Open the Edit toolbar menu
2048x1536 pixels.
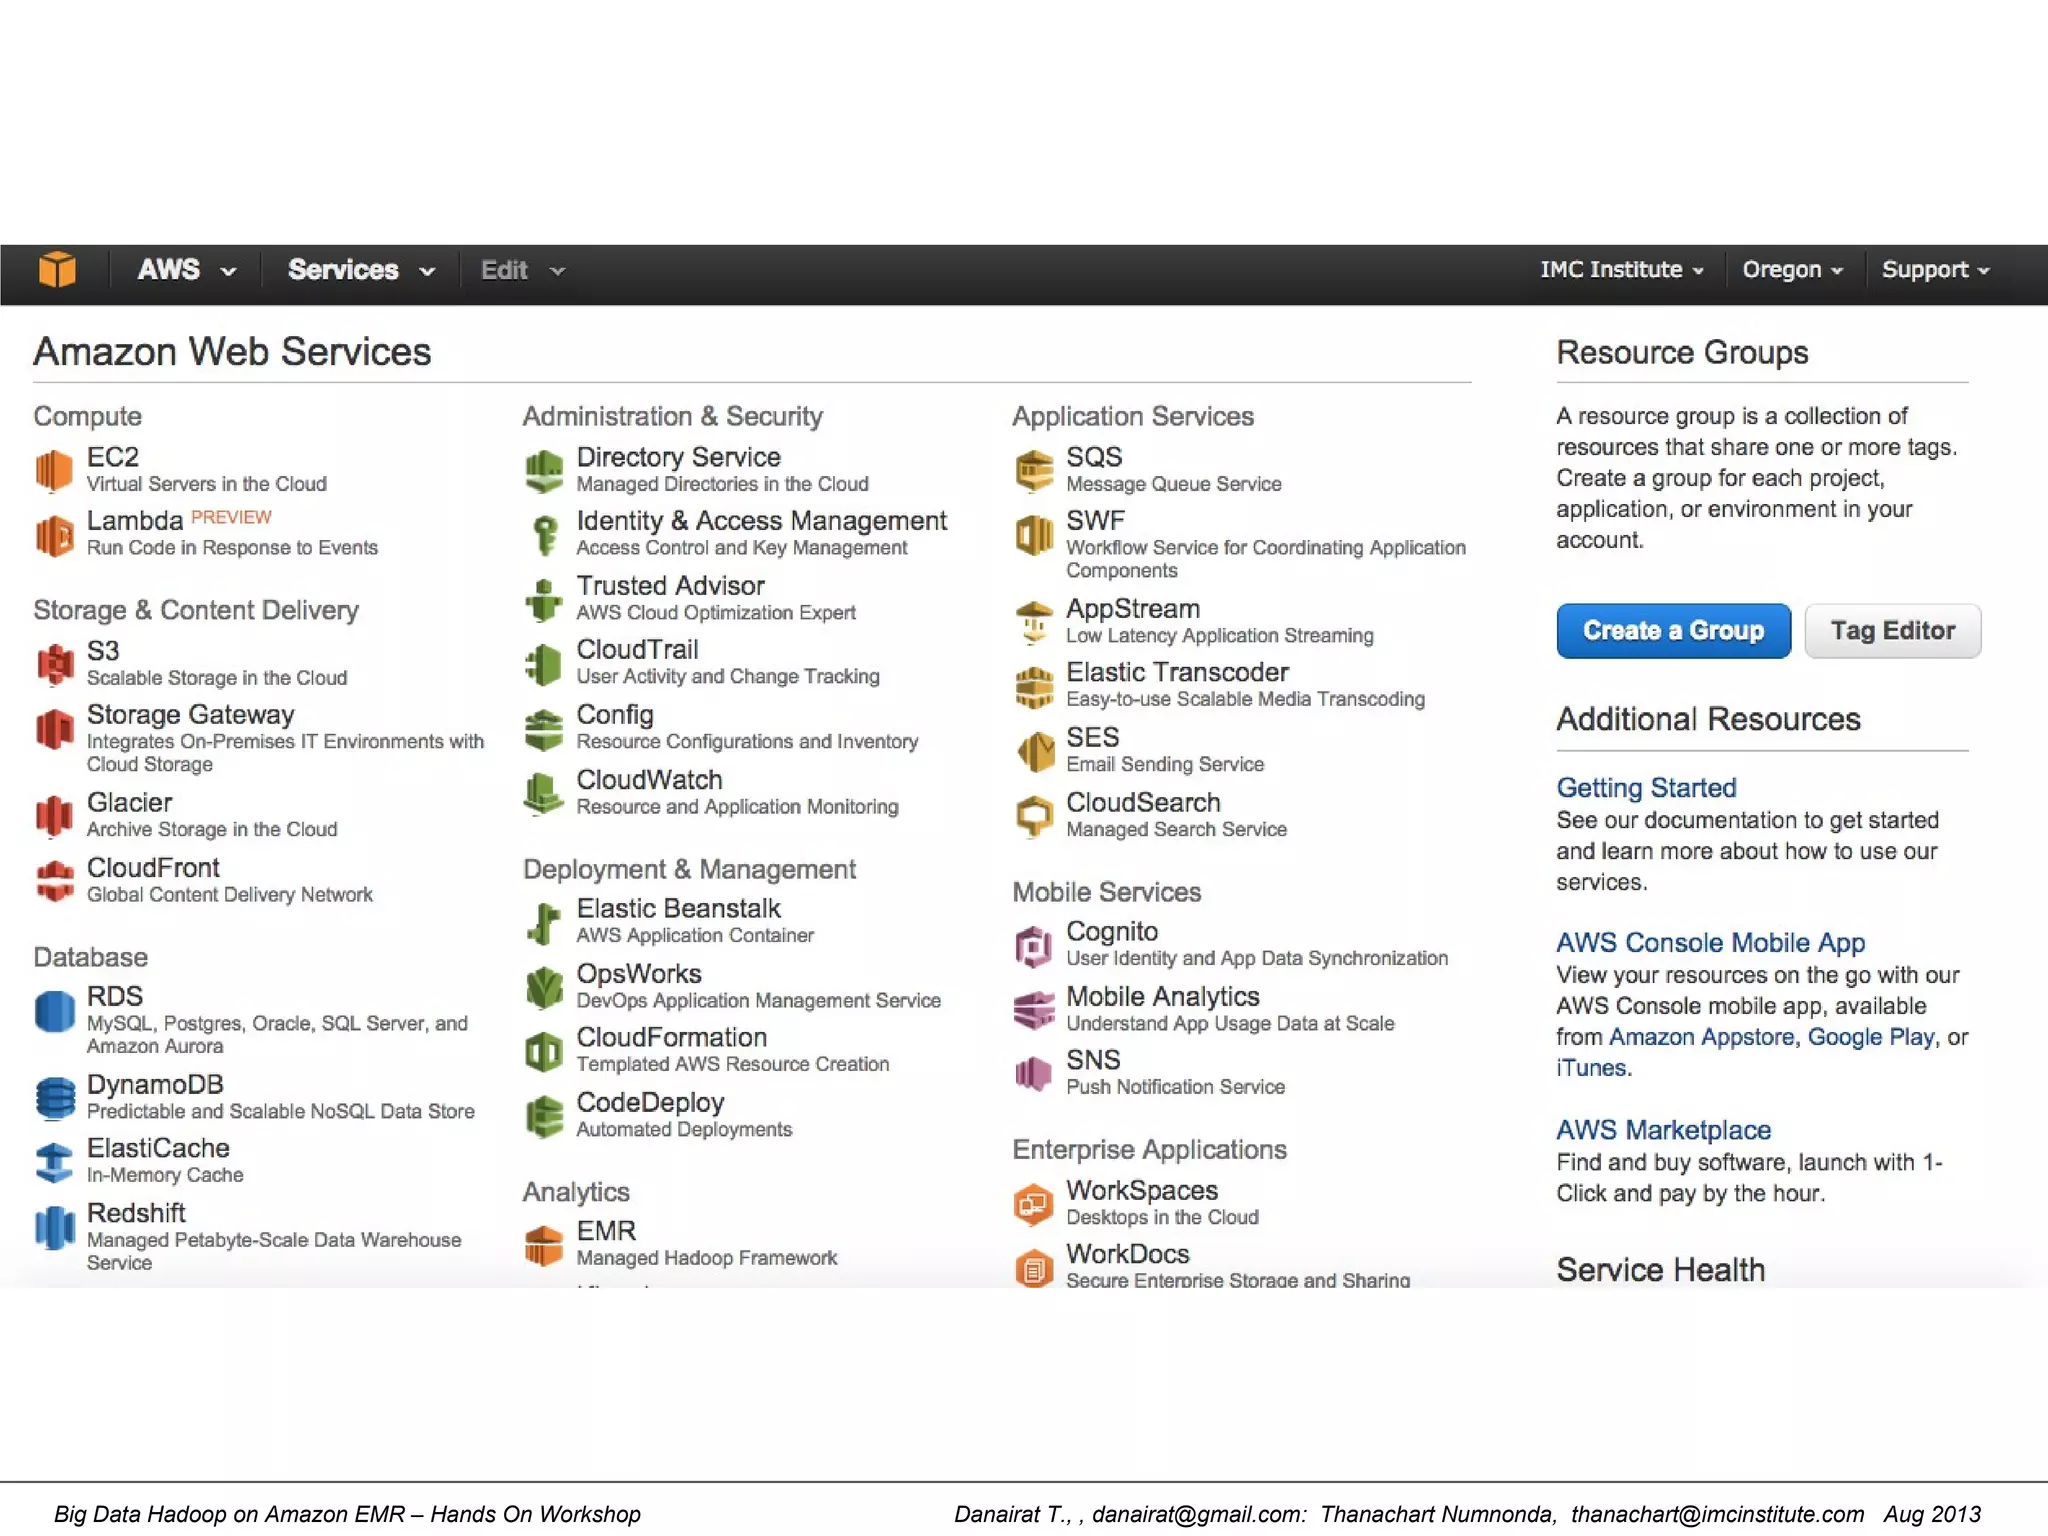pos(521,270)
